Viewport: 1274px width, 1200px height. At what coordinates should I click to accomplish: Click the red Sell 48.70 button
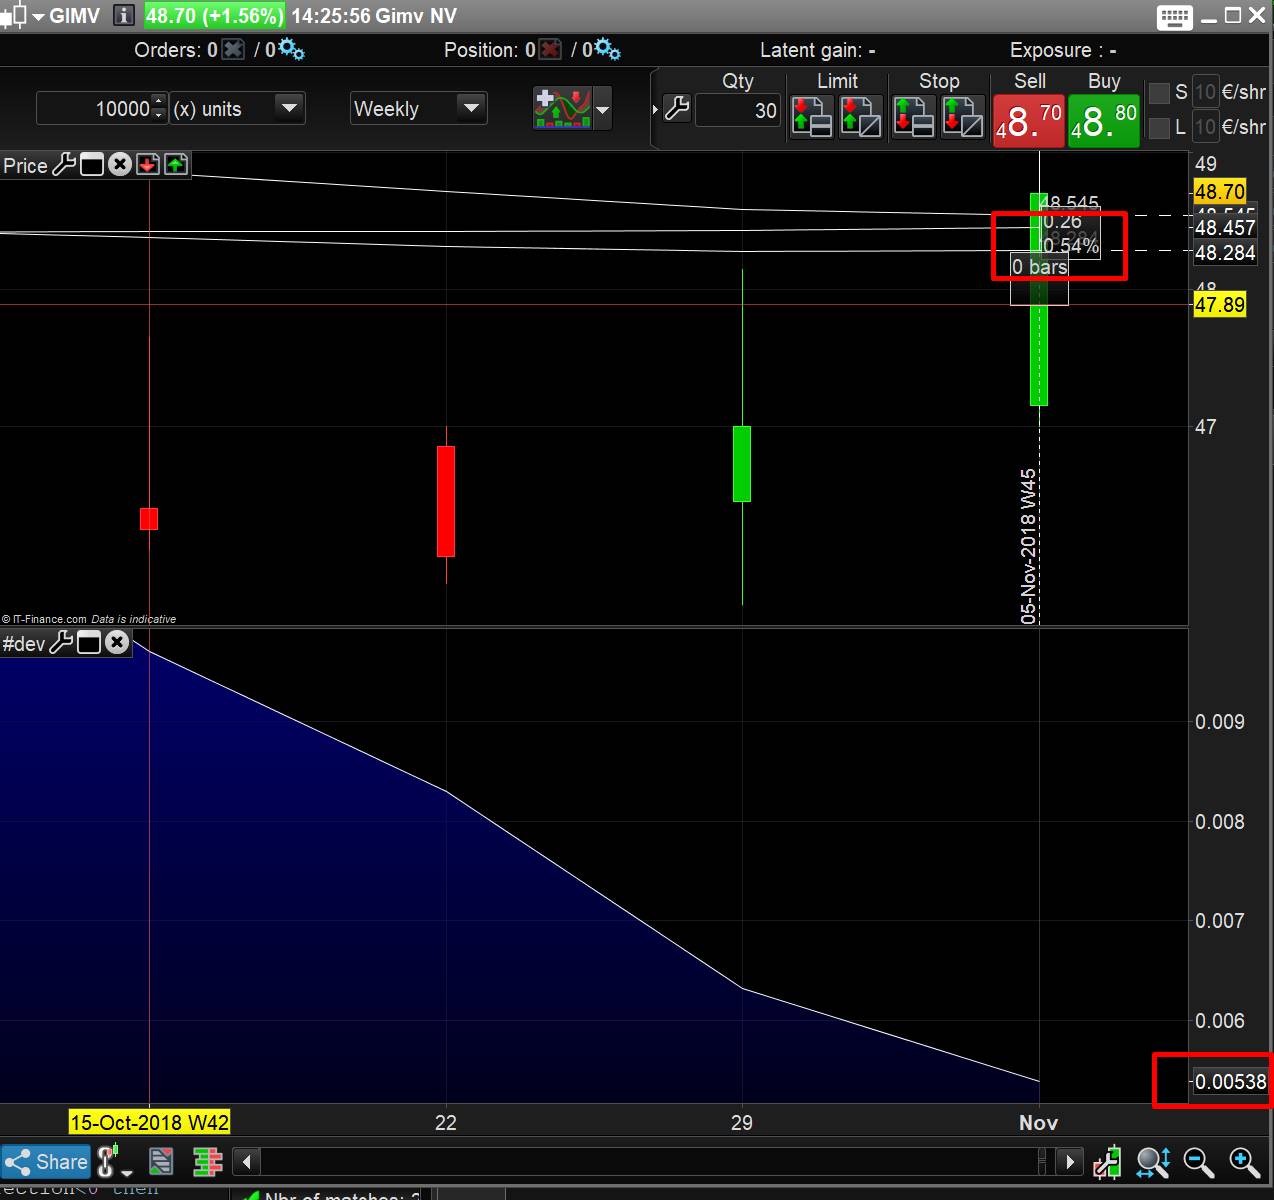(x=1028, y=121)
